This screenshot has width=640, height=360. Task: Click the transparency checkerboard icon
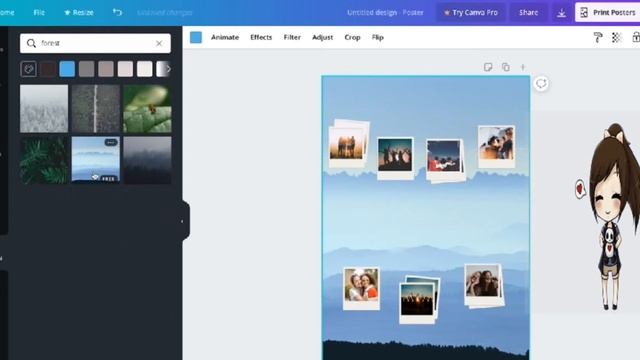(617, 38)
